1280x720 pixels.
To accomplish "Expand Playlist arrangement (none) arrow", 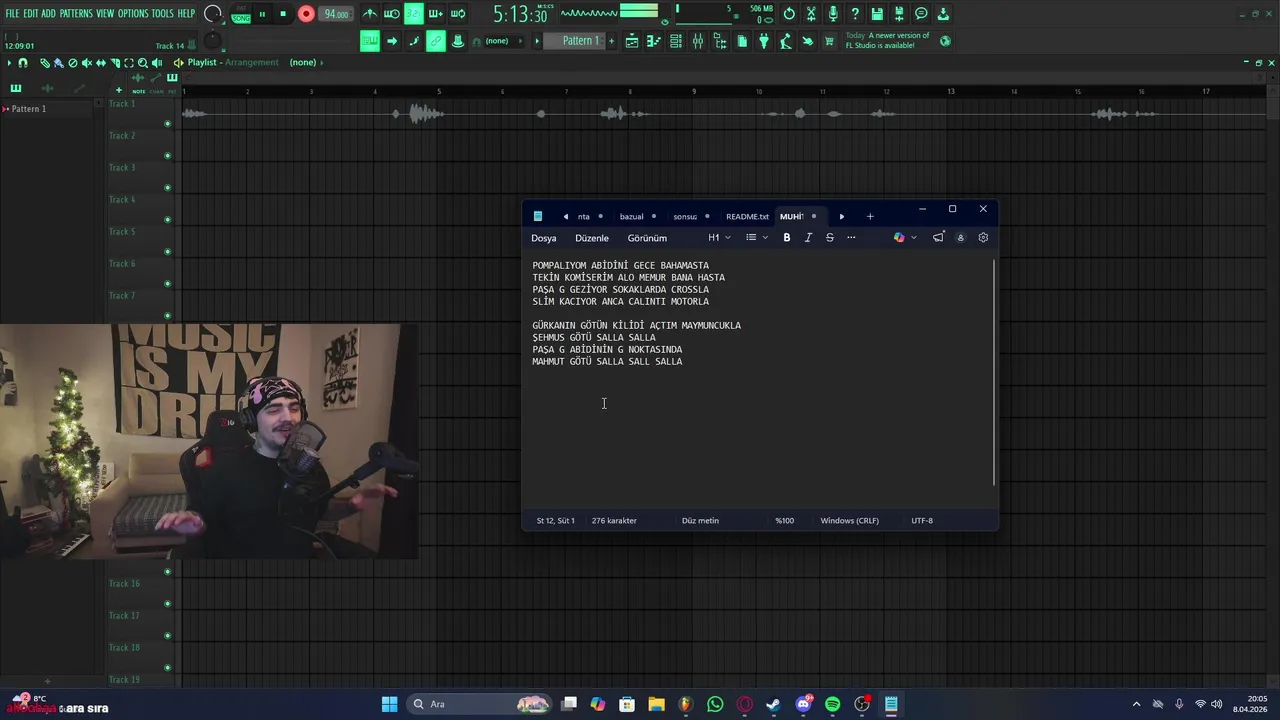I will click(x=324, y=63).
